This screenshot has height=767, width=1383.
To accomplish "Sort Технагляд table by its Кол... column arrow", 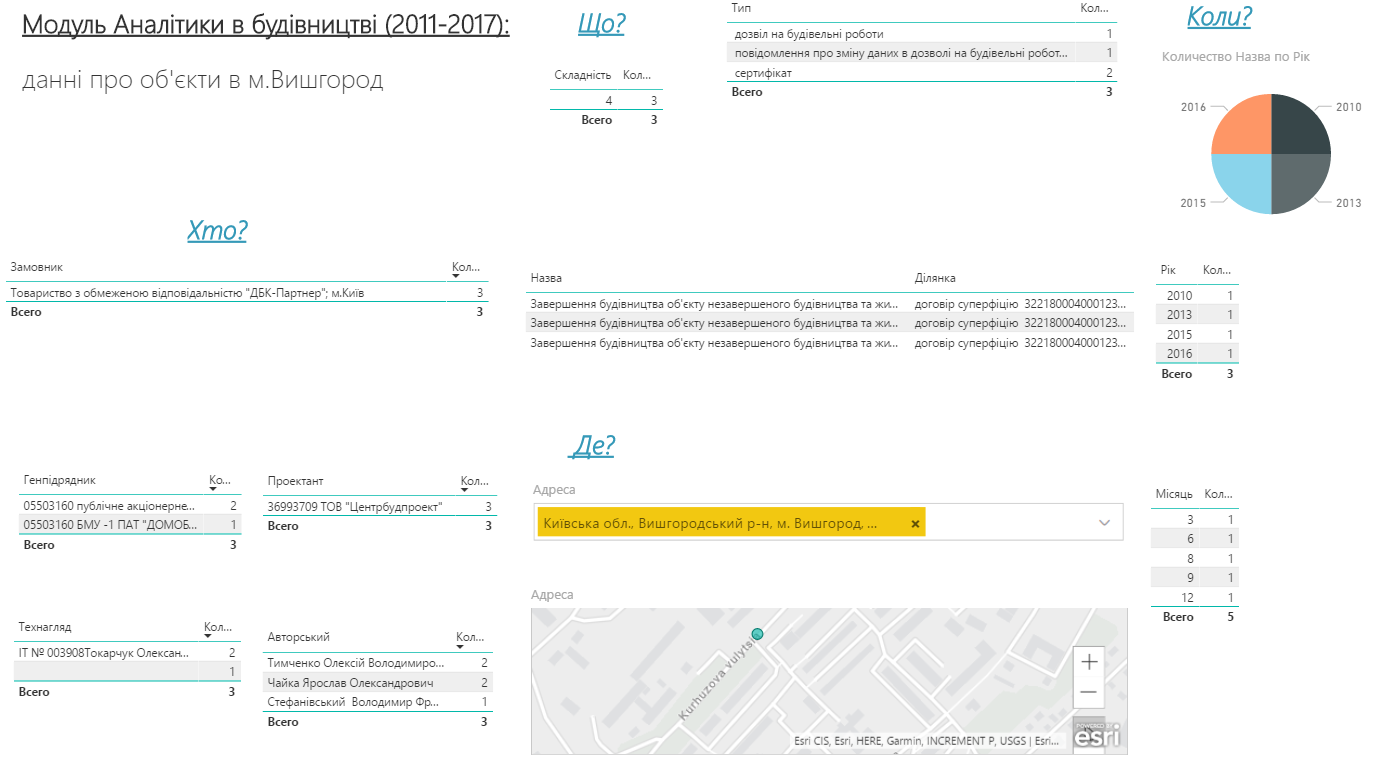I will (209, 636).
